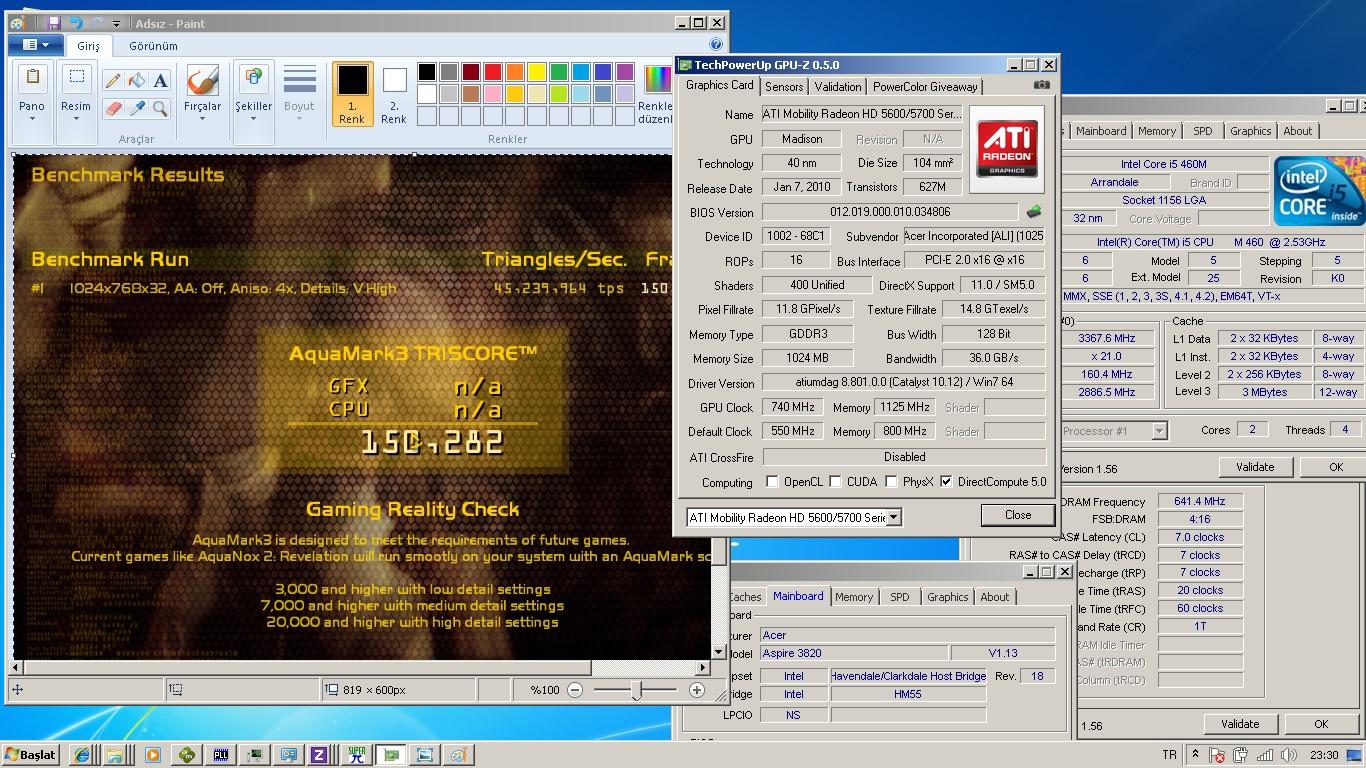Viewport: 1366px width, 768px height.
Task: Show hidden tray icons arrow
Action: coord(1195,755)
